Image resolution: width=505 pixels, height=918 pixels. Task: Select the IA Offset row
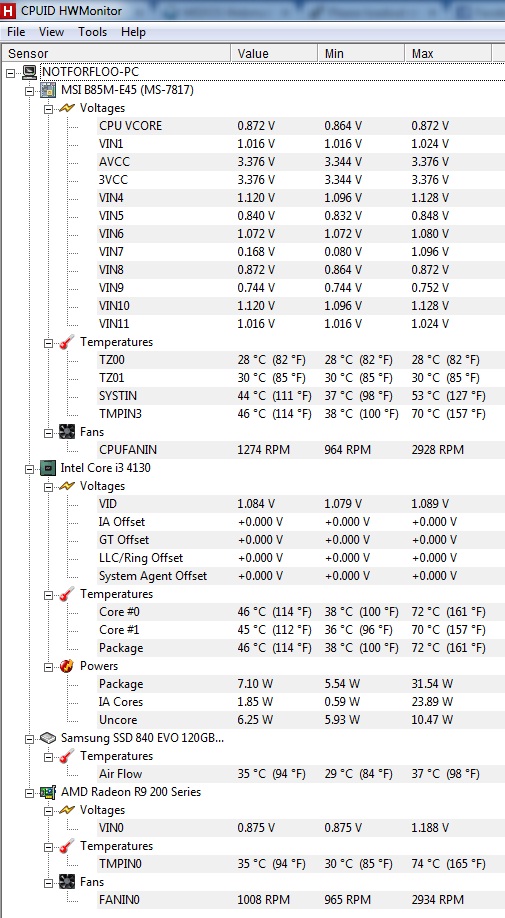click(301, 522)
